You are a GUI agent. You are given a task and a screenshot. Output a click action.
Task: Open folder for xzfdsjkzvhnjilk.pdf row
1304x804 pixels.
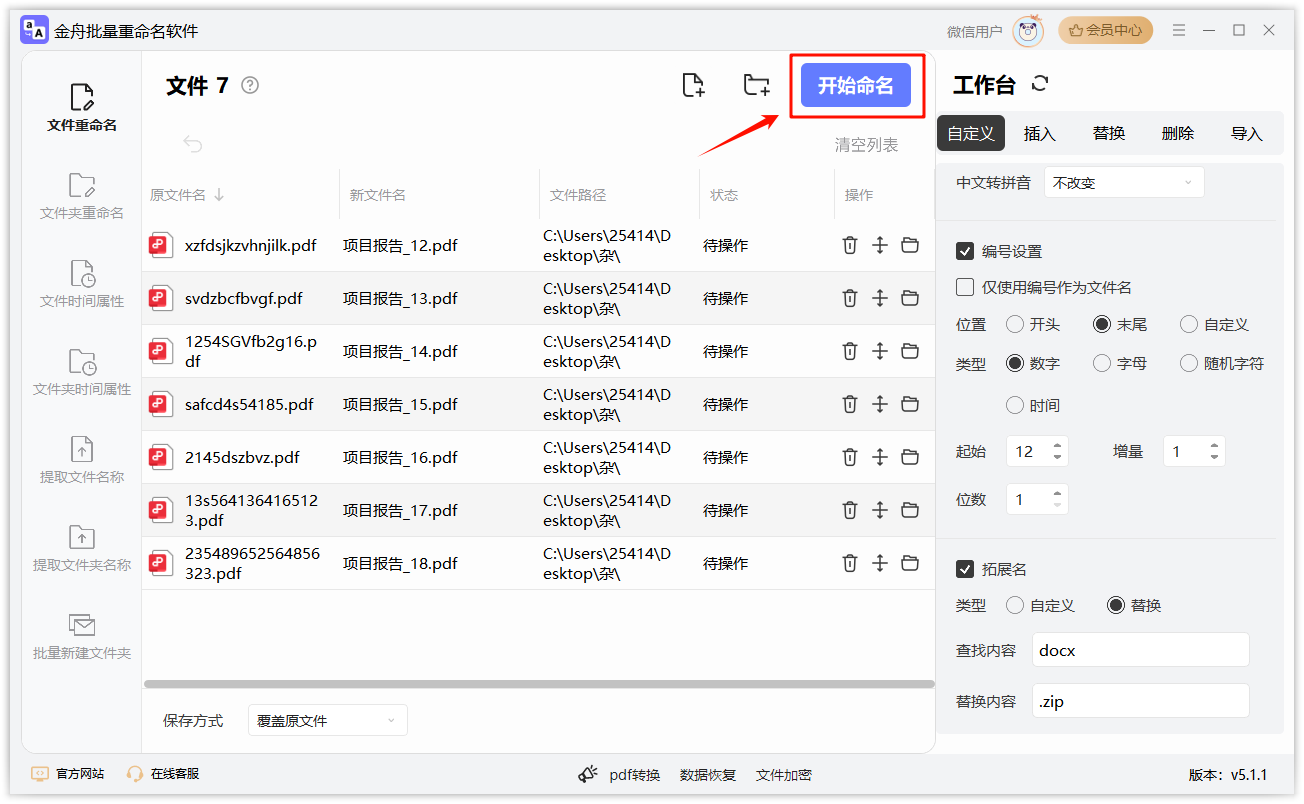(910, 245)
